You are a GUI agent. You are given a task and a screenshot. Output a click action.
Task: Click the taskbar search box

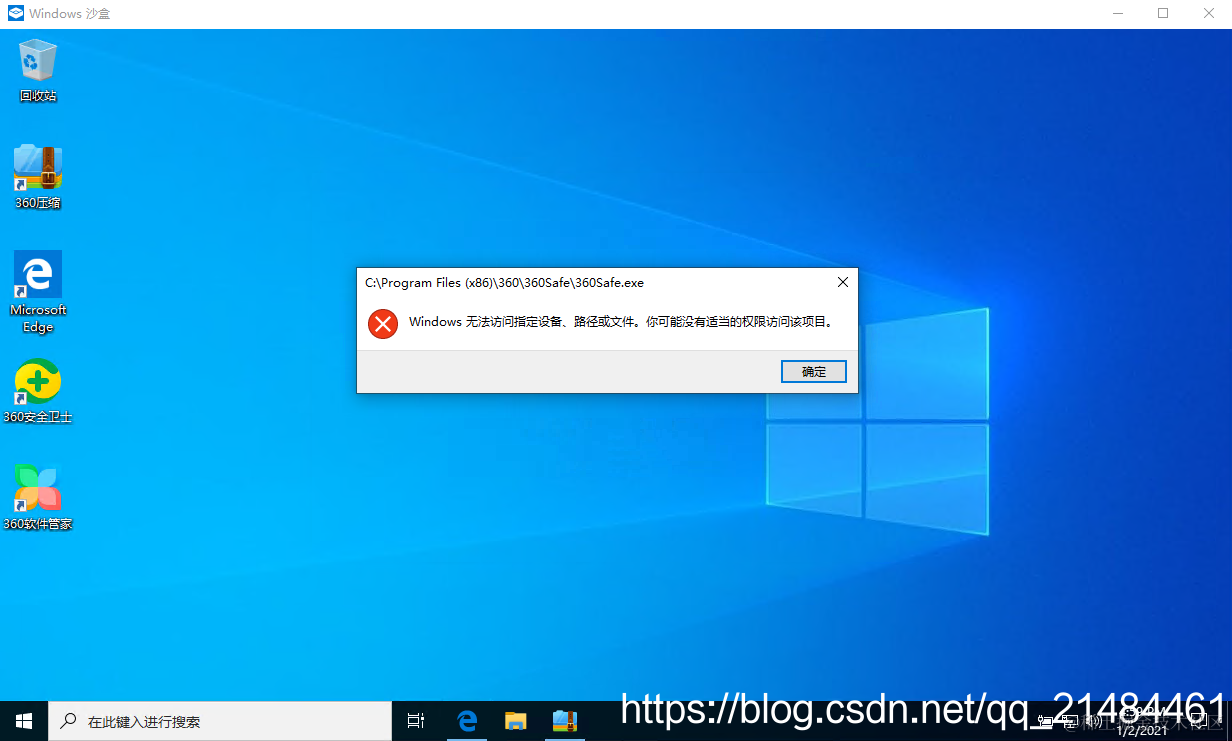point(220,721)
